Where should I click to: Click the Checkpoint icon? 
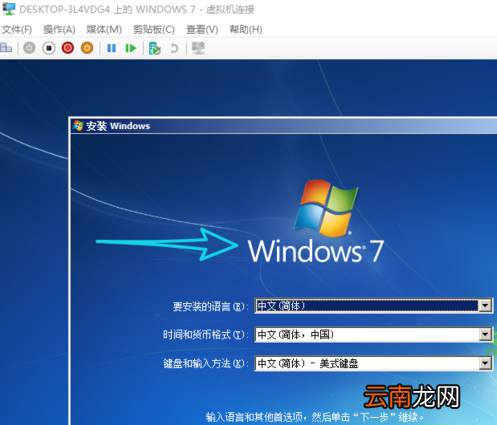(x=155, y=48)
